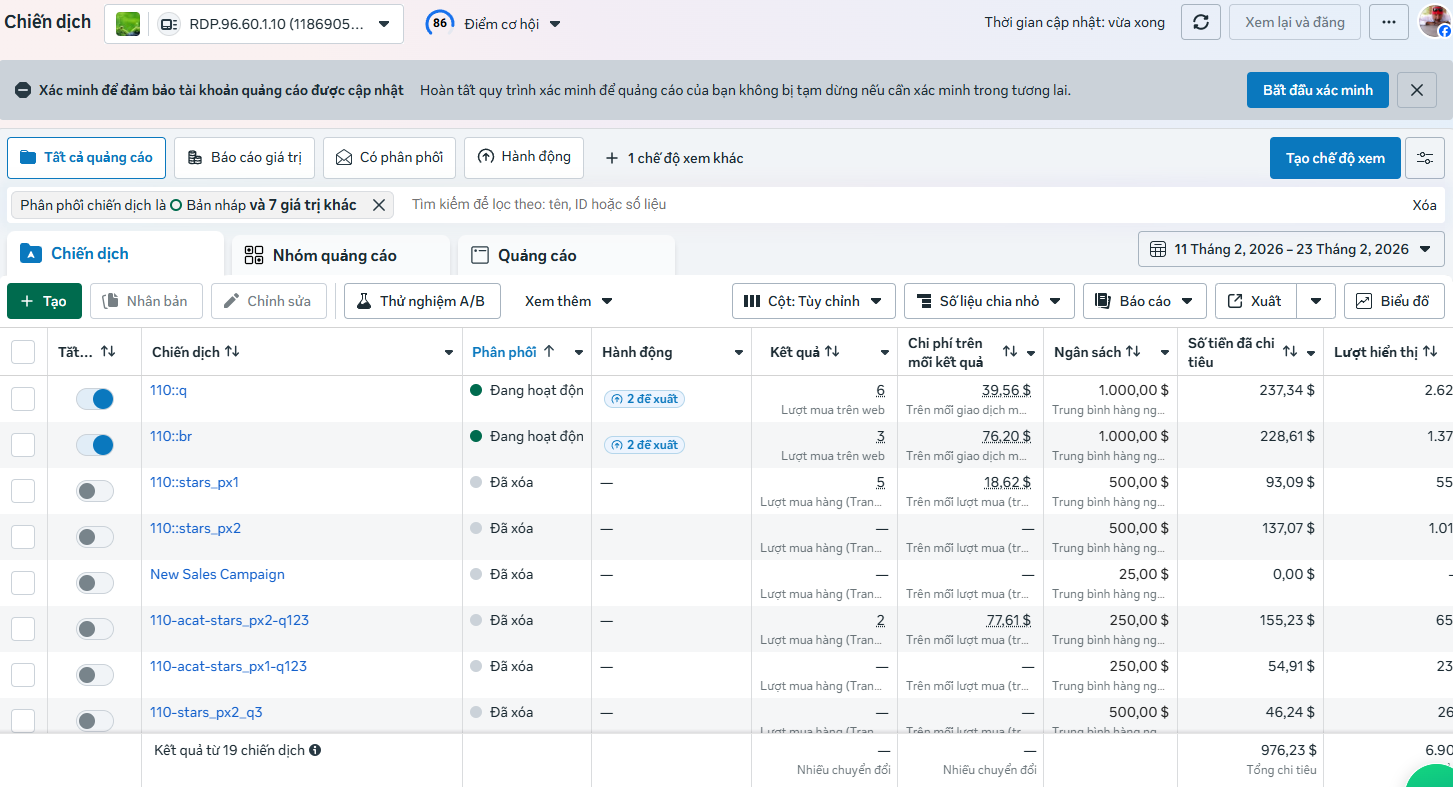Click the opportunity score circle showing 86
The height and width of the screenshot is (787, 1453).
tap(439, 23)
